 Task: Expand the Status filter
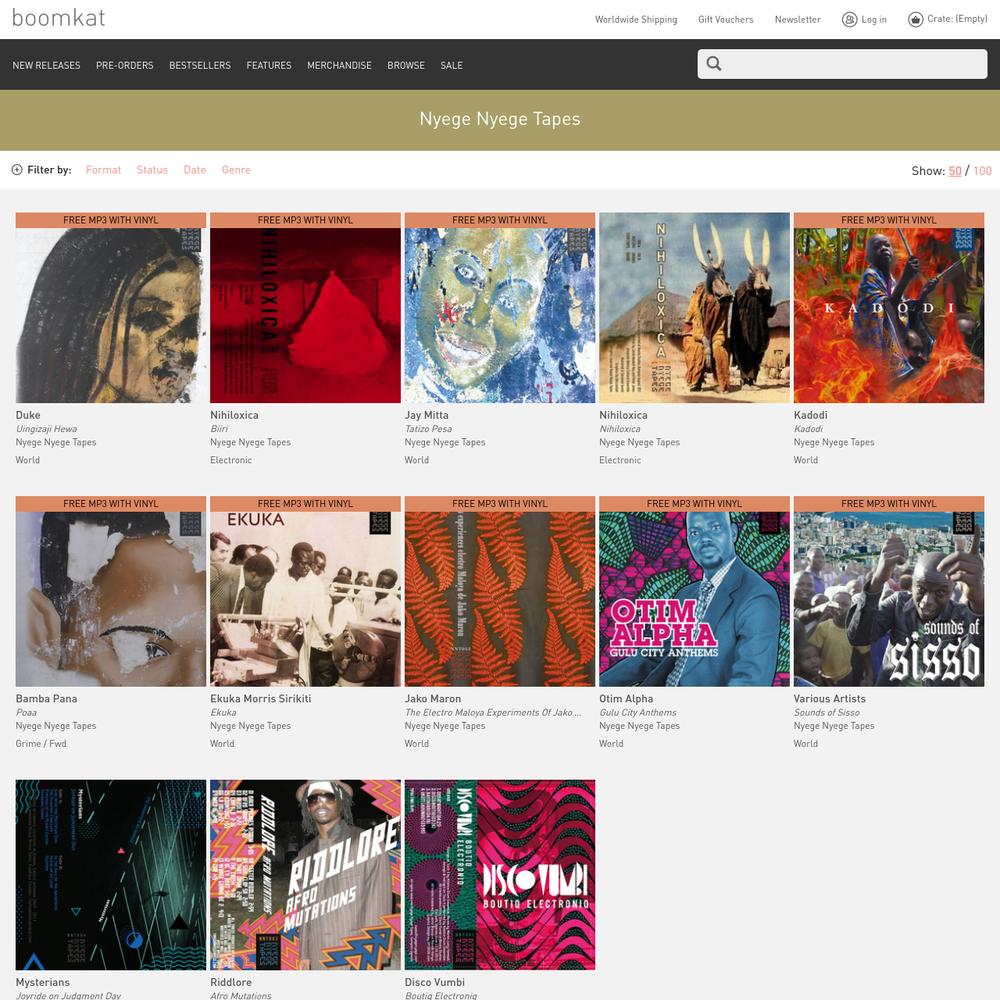(x=152, y=170)
